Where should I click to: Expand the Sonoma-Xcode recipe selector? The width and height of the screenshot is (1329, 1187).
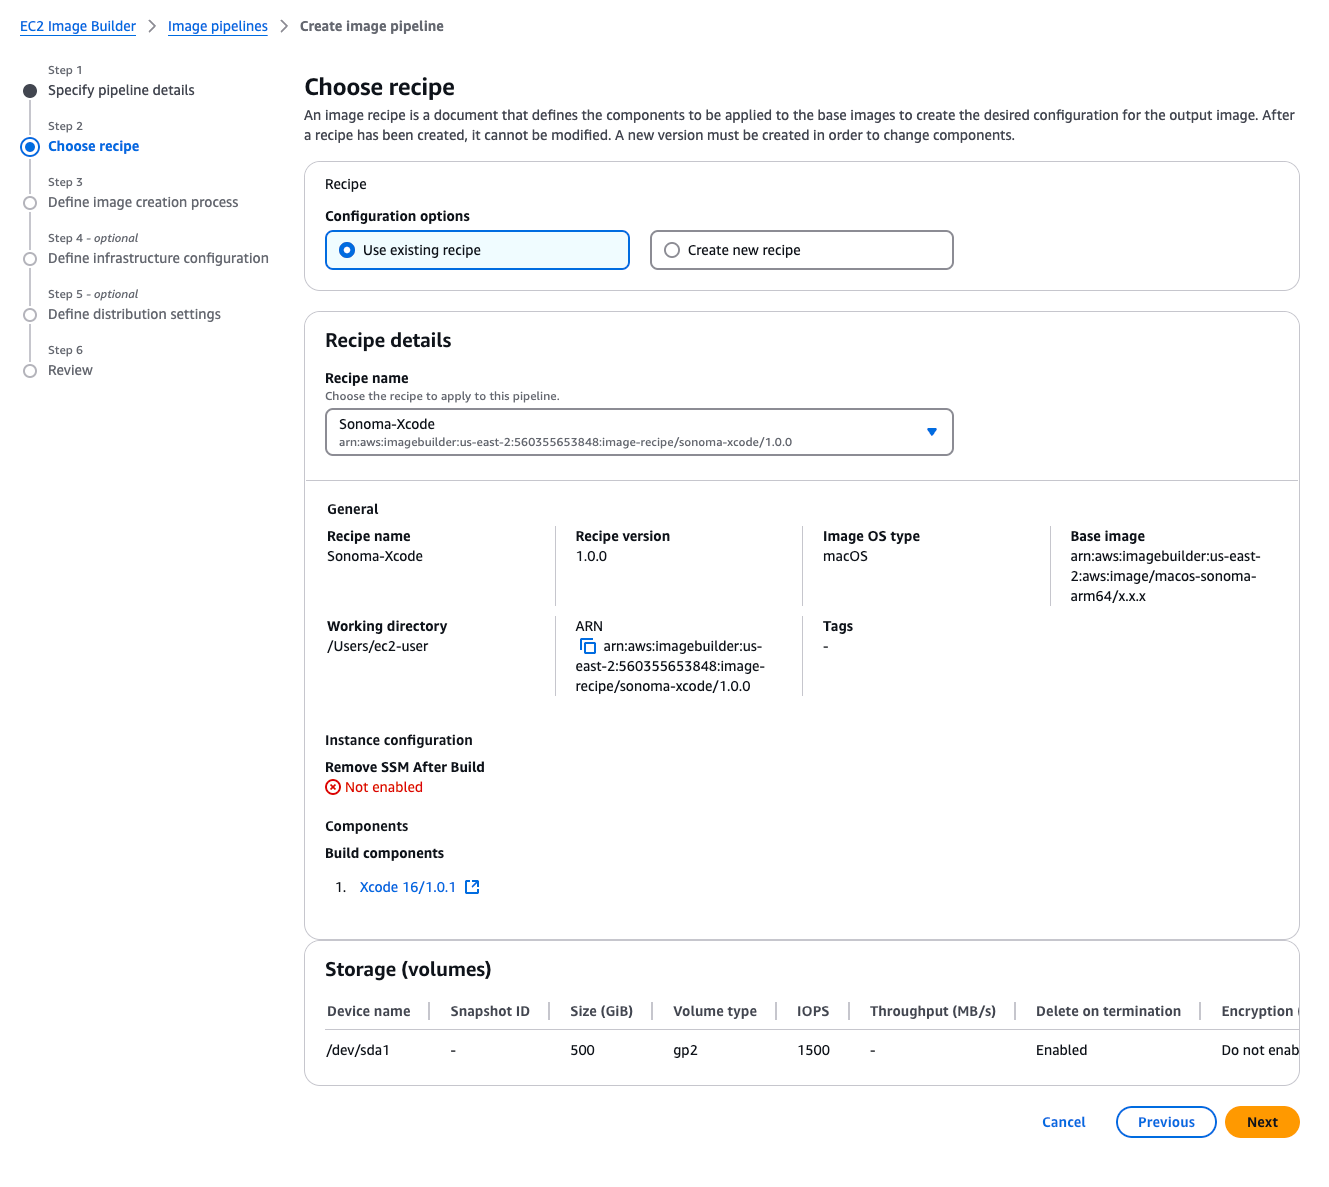tap(639, 431)
